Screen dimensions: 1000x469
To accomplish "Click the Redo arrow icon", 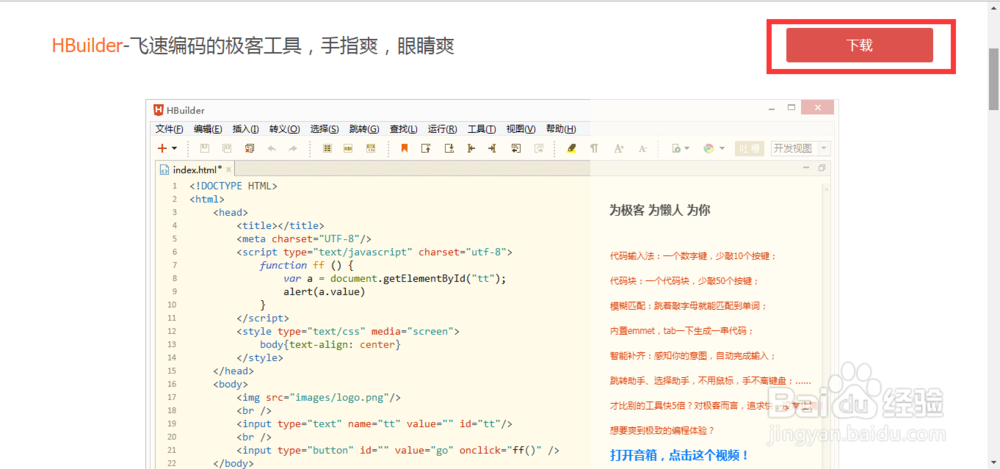I will (x=293, y=148).
